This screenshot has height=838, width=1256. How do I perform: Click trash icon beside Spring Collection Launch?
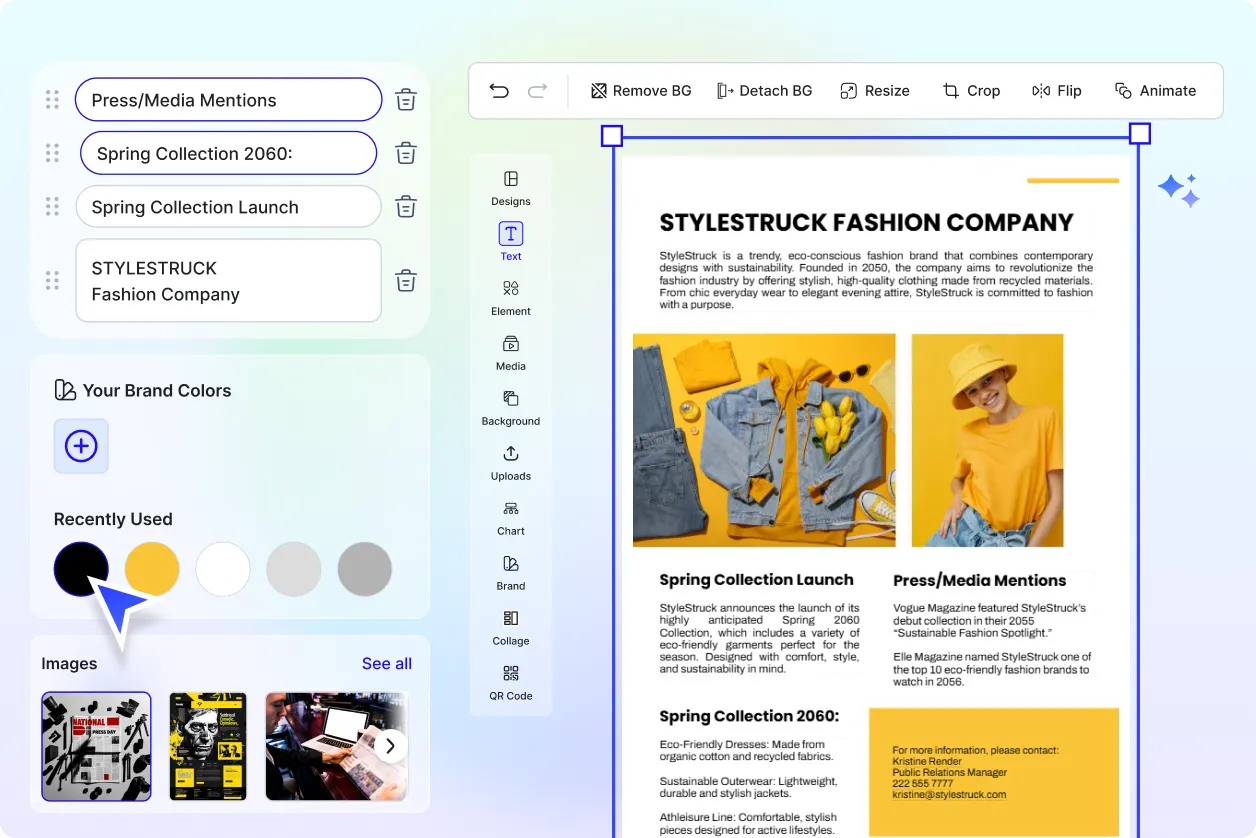tap(405, 207)
